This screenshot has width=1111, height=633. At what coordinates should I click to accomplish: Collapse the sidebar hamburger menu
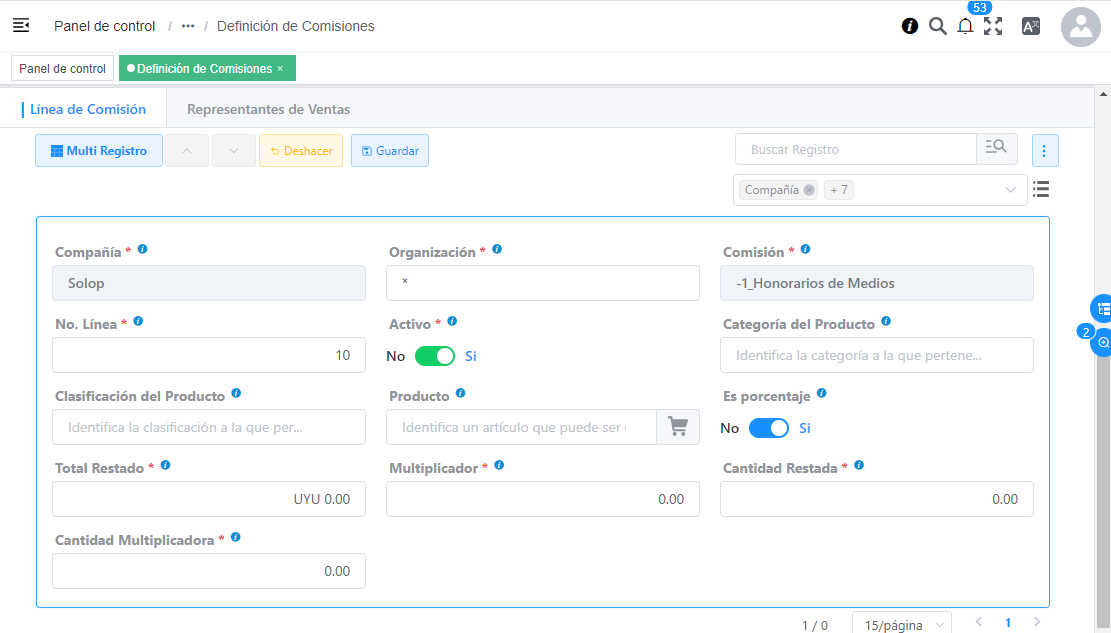click(21, 26)
